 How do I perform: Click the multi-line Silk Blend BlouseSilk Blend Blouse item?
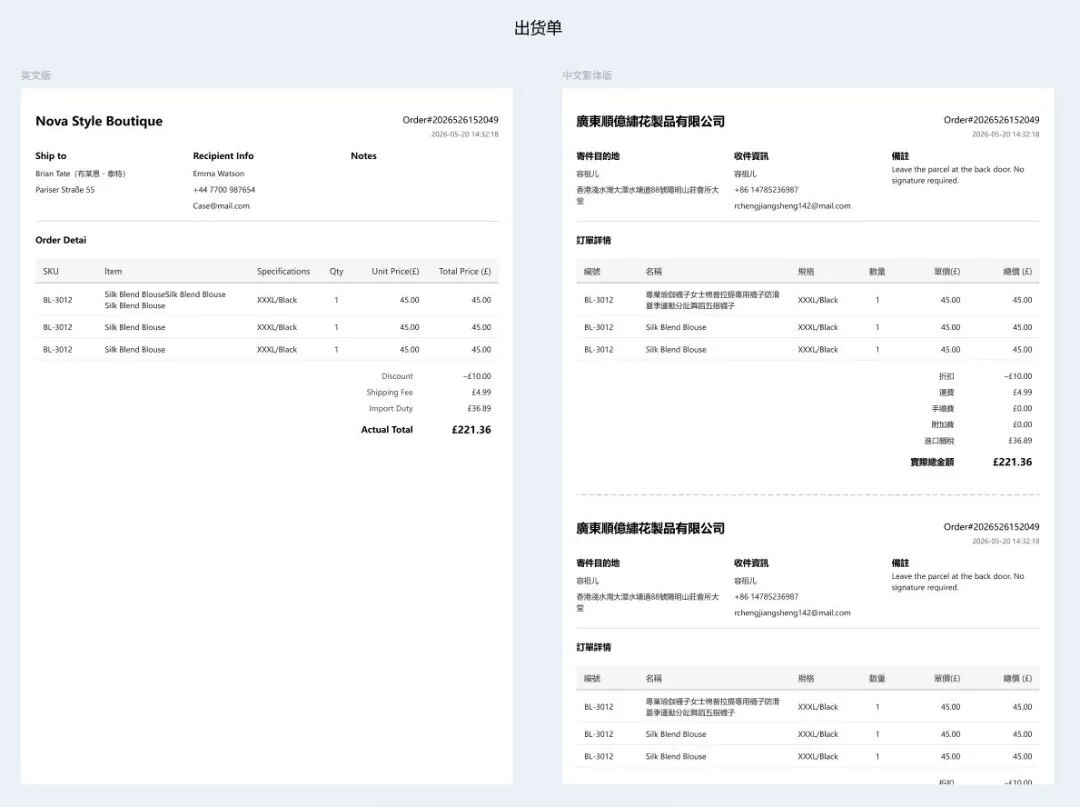click(x=165, y=300)
